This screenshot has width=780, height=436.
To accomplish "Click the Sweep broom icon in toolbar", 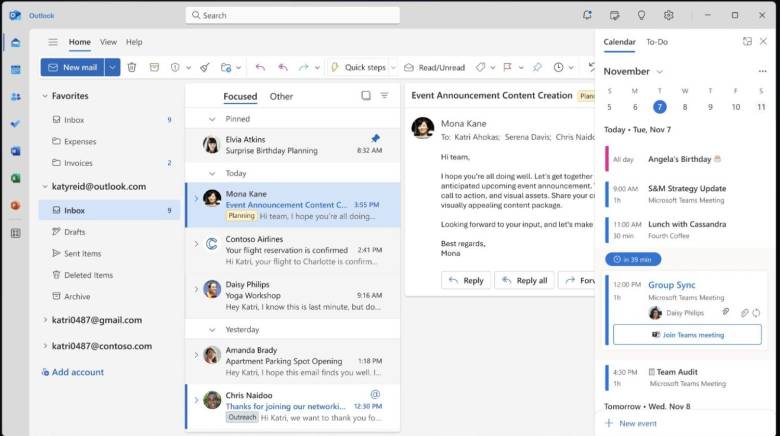I will tap(205, 67).
